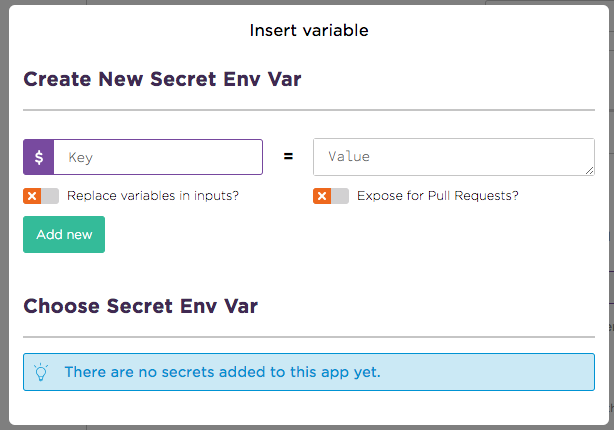Click the equals sign between Key and Value

(x=288, y=157)
